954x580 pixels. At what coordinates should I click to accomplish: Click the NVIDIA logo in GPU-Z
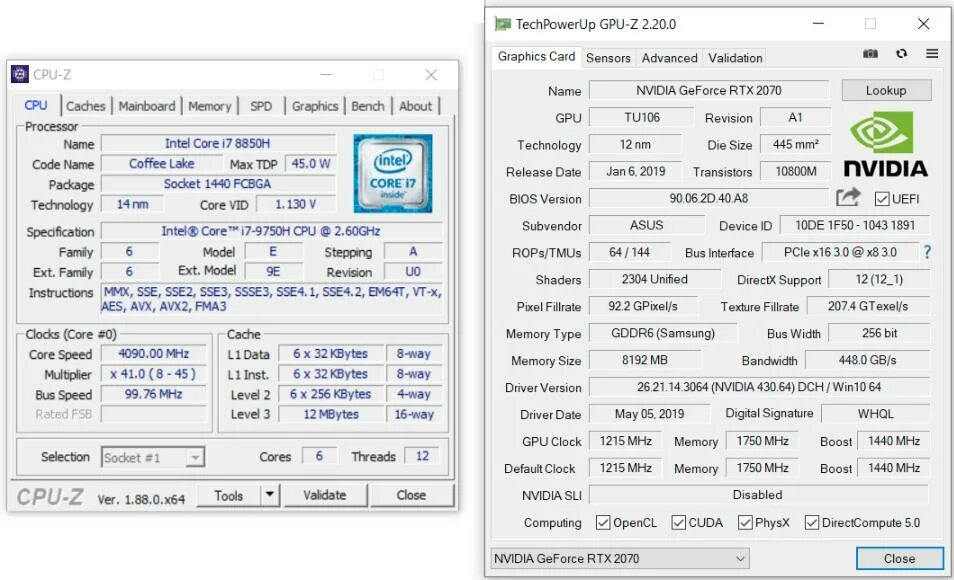pos(886,144)
